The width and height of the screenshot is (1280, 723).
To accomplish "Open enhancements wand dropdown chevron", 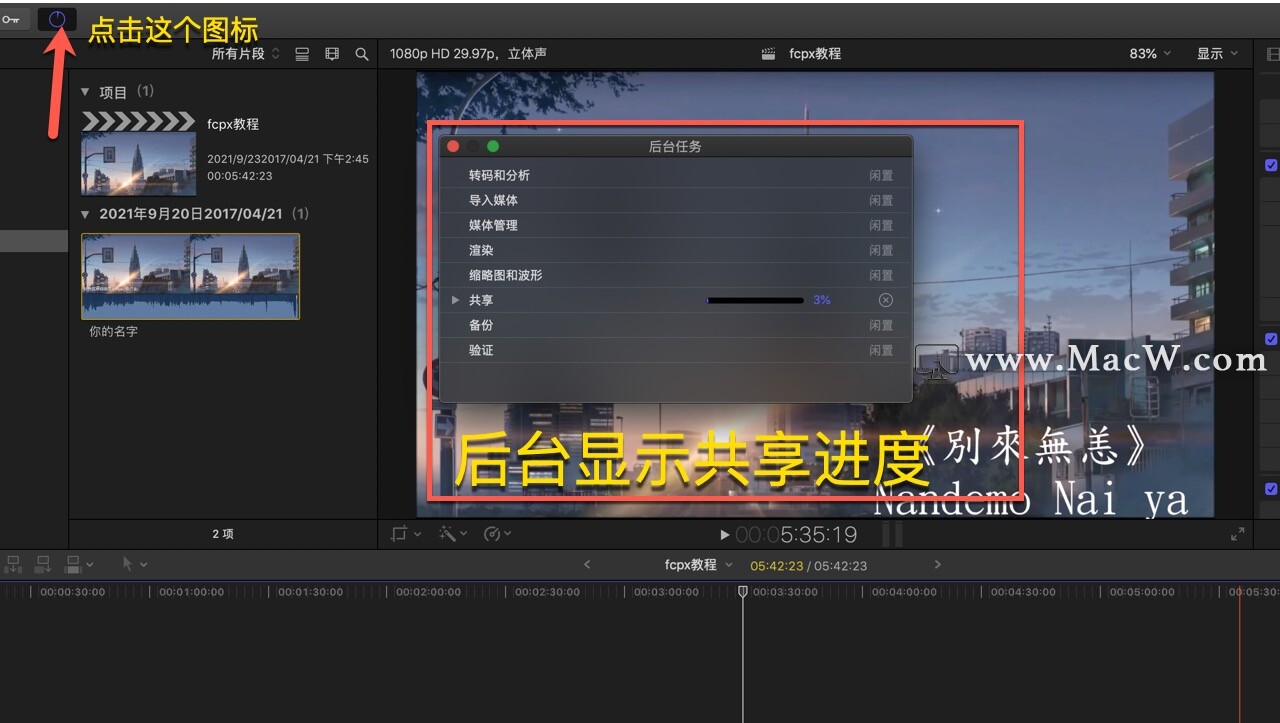I will point(463,534).
